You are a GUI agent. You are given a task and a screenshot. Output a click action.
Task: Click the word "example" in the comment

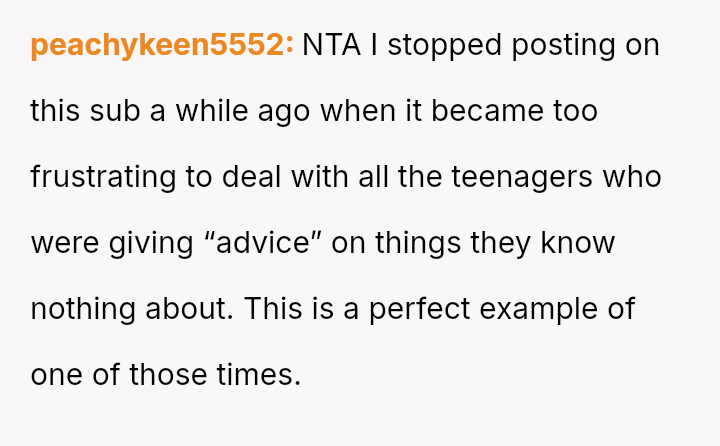click(x=540, y=309)
